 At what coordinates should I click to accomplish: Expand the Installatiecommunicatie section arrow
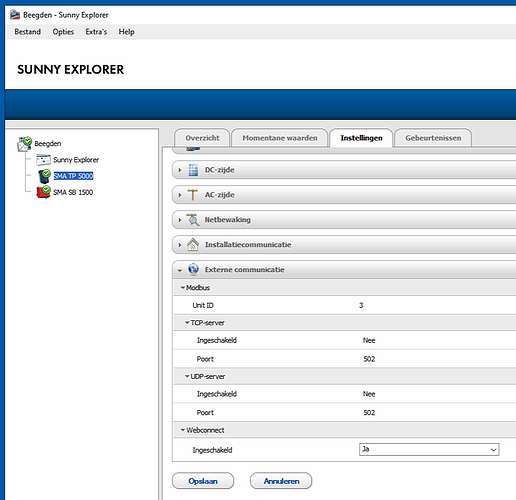[x=180, y=245]
